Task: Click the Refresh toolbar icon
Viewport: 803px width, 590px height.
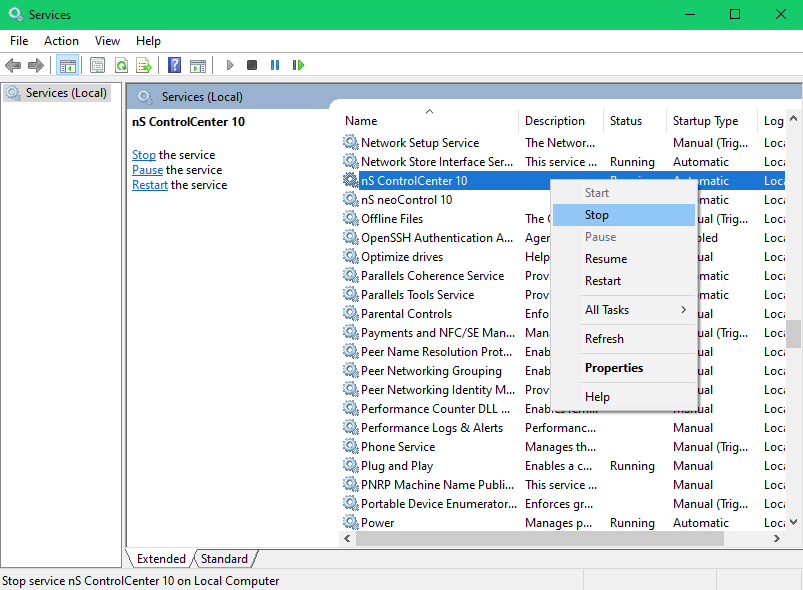Action: tap(121, 65)
